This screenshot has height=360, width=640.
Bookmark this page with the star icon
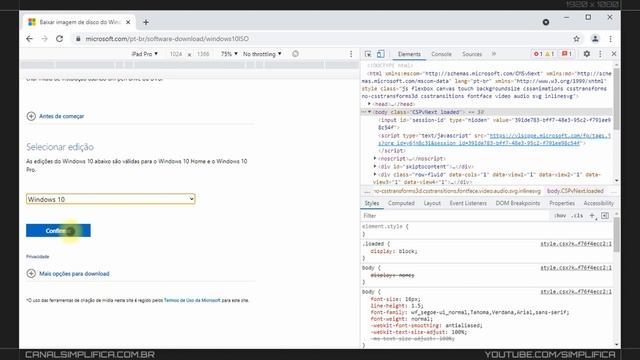click(576, 39)
